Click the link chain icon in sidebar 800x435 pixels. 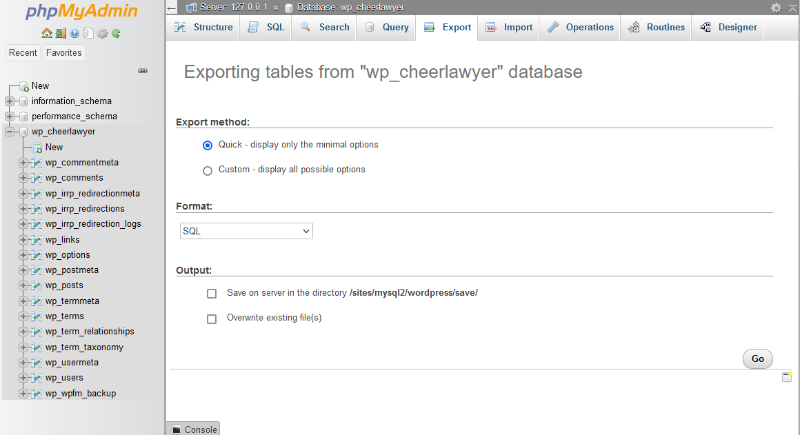(143, 71)
